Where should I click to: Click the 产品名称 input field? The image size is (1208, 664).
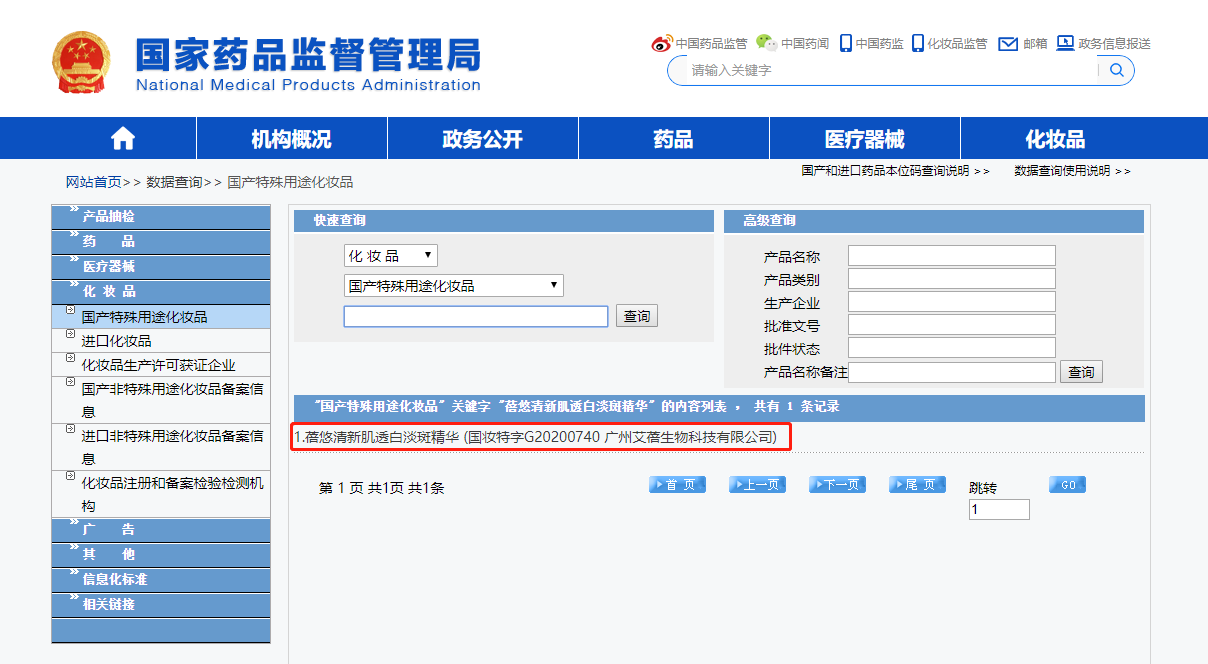pyautogui.click(x=951, y=256)
